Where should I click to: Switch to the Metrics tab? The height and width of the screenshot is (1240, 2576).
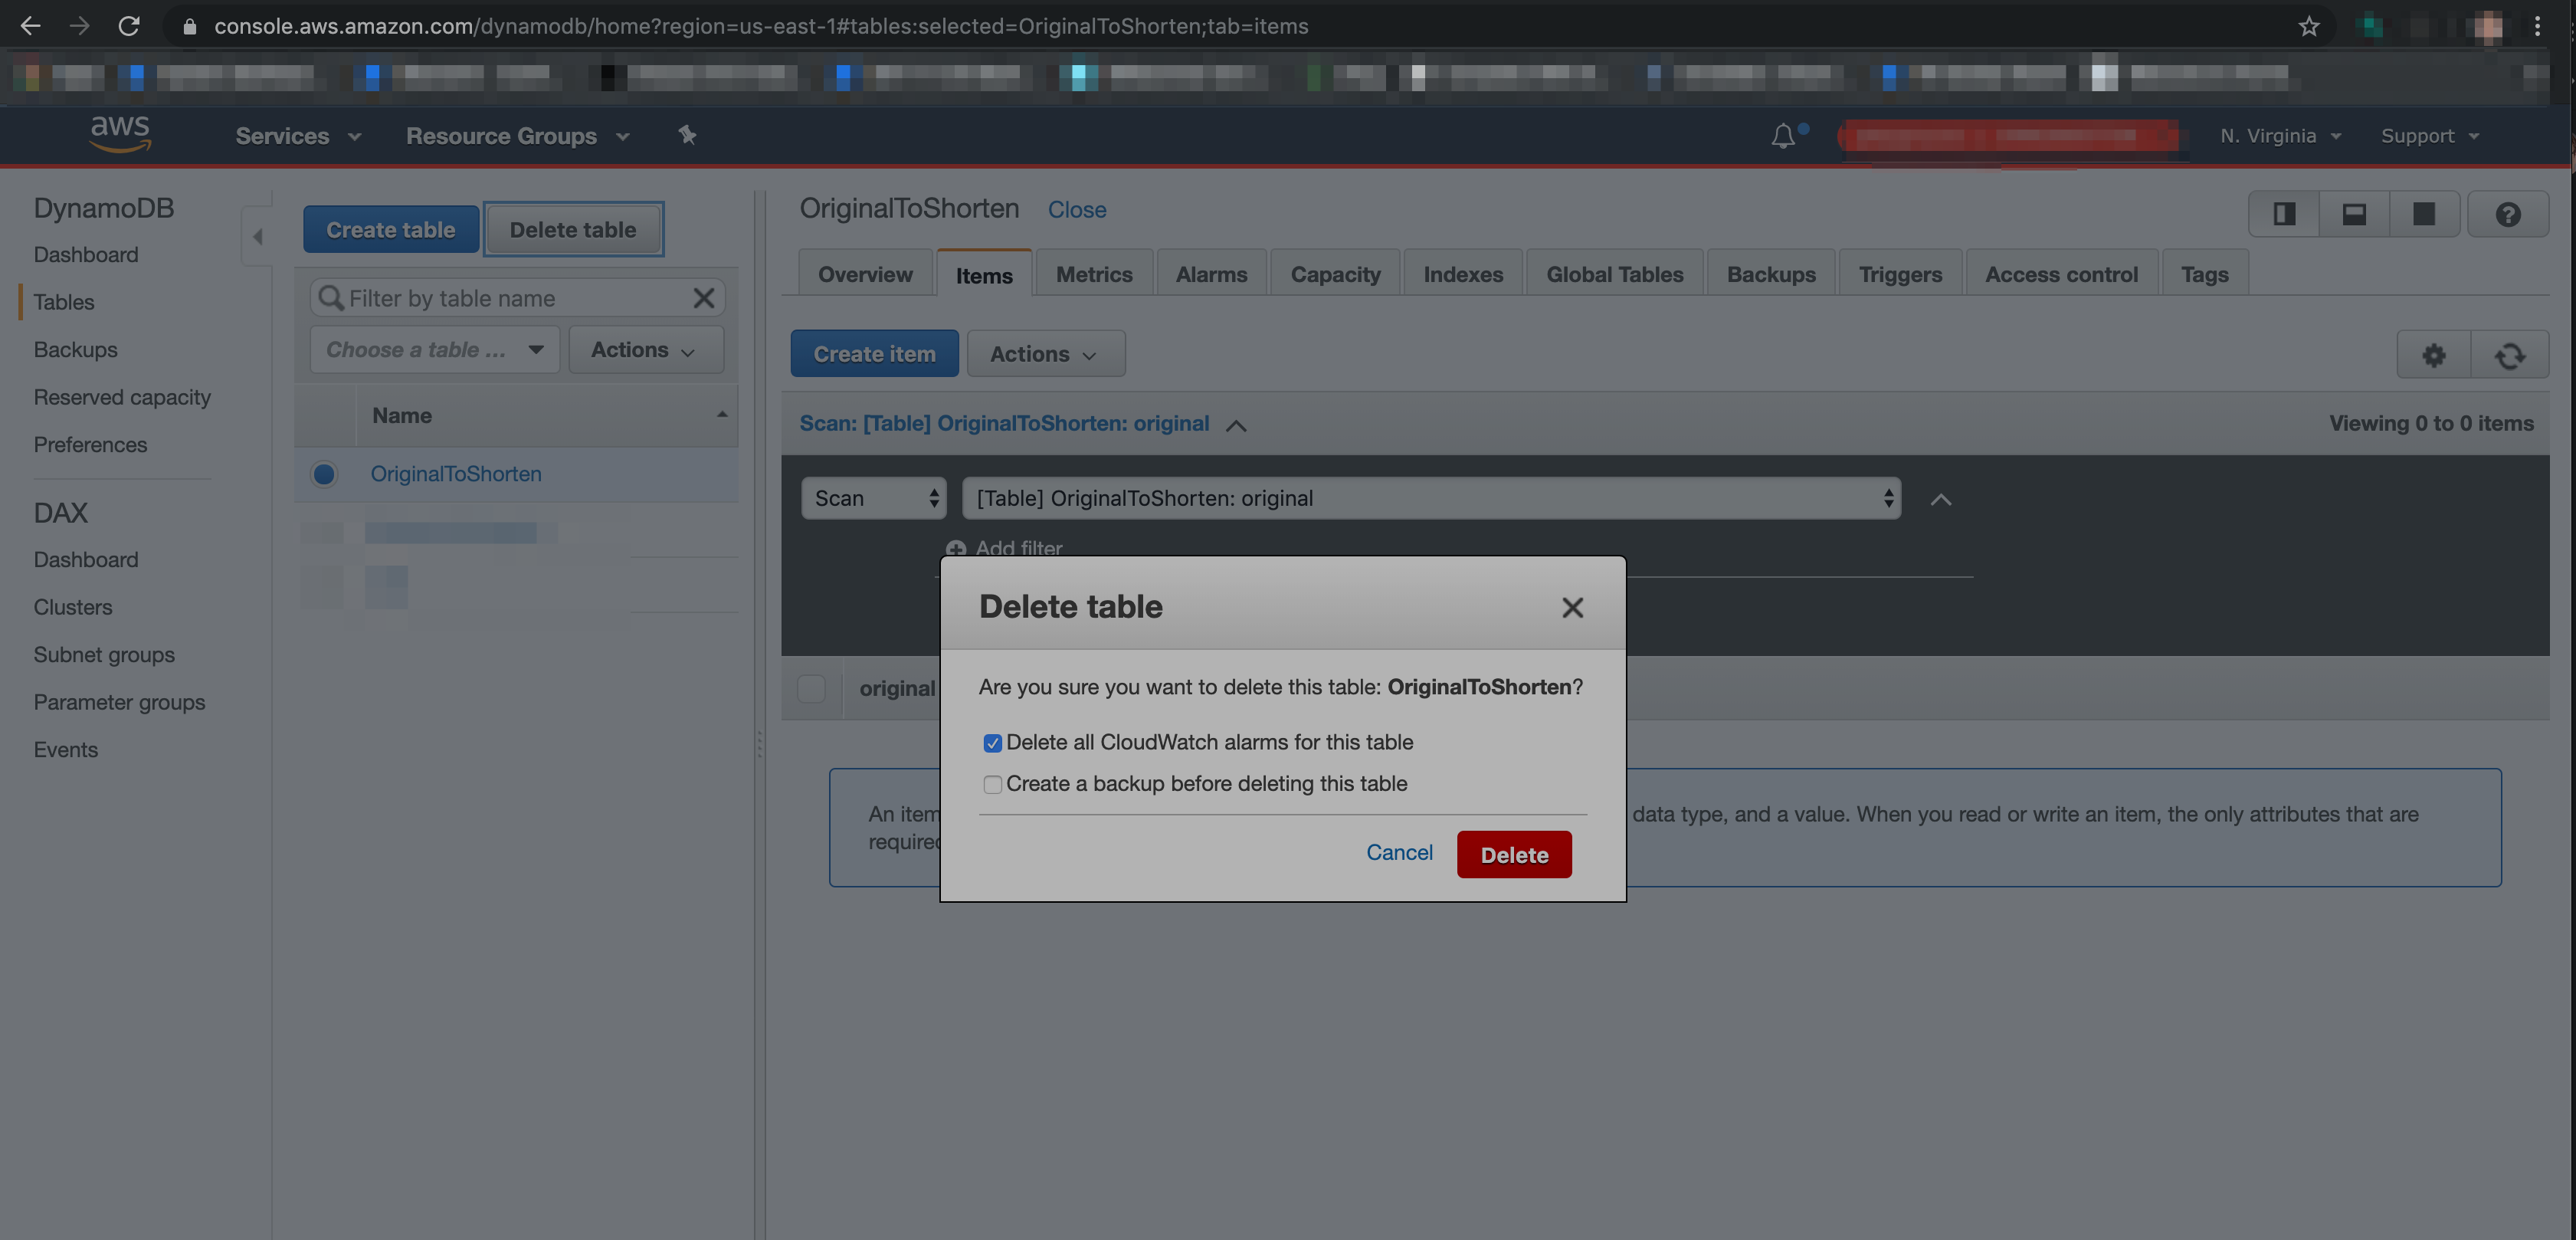tap(1094, 273)
